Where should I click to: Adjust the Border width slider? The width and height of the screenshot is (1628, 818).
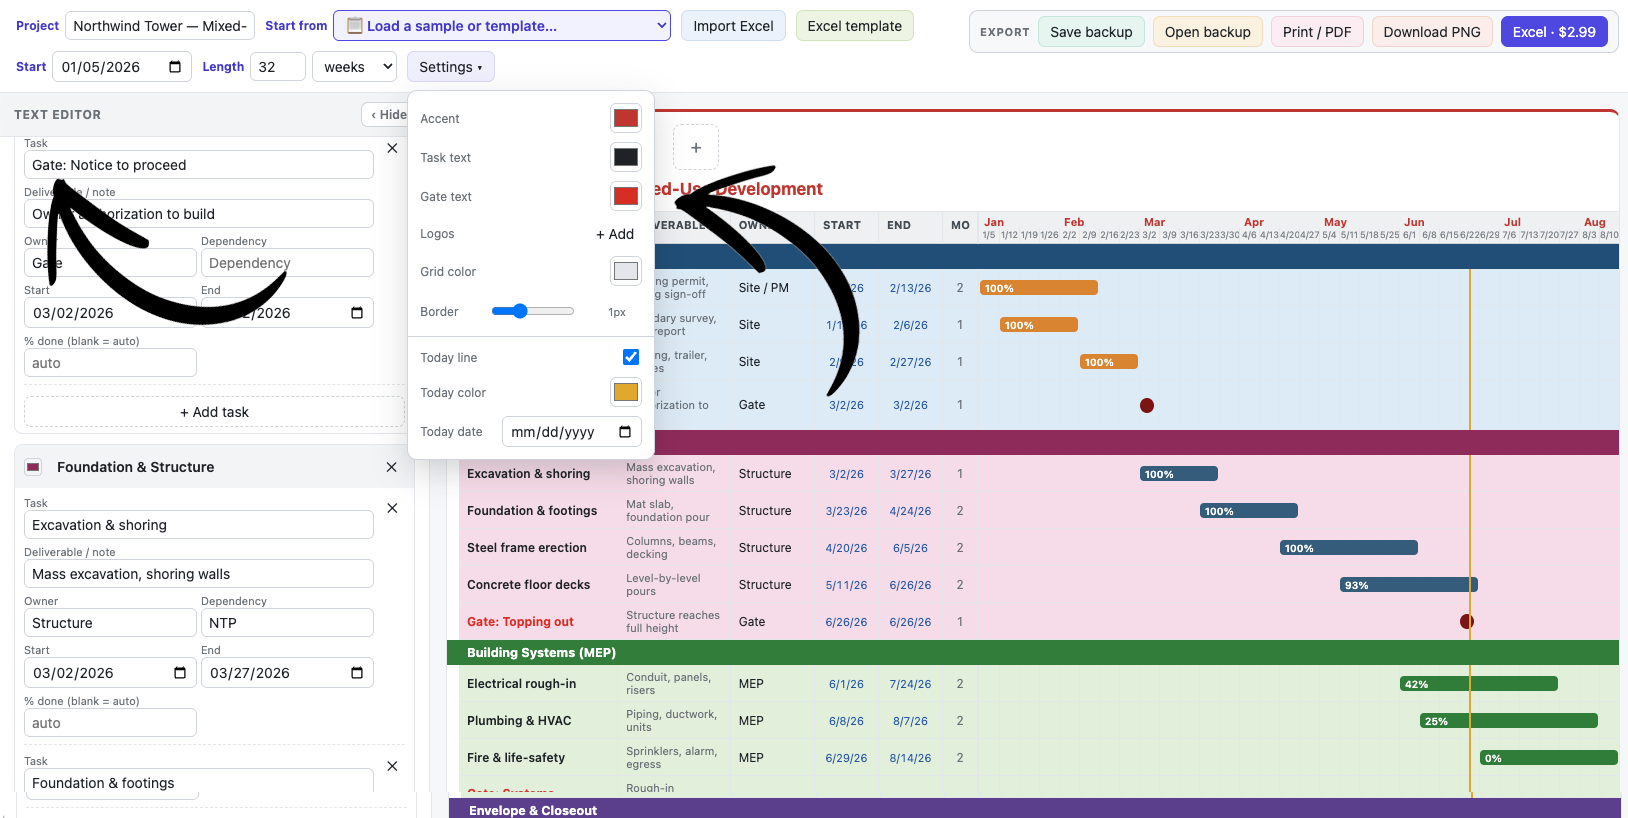[x=533, y=311]
